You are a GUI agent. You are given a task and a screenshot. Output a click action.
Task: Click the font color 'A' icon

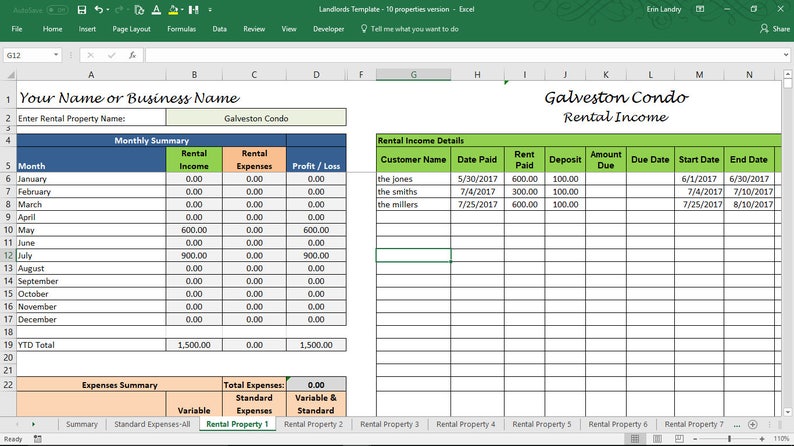(x=156, y=10)
